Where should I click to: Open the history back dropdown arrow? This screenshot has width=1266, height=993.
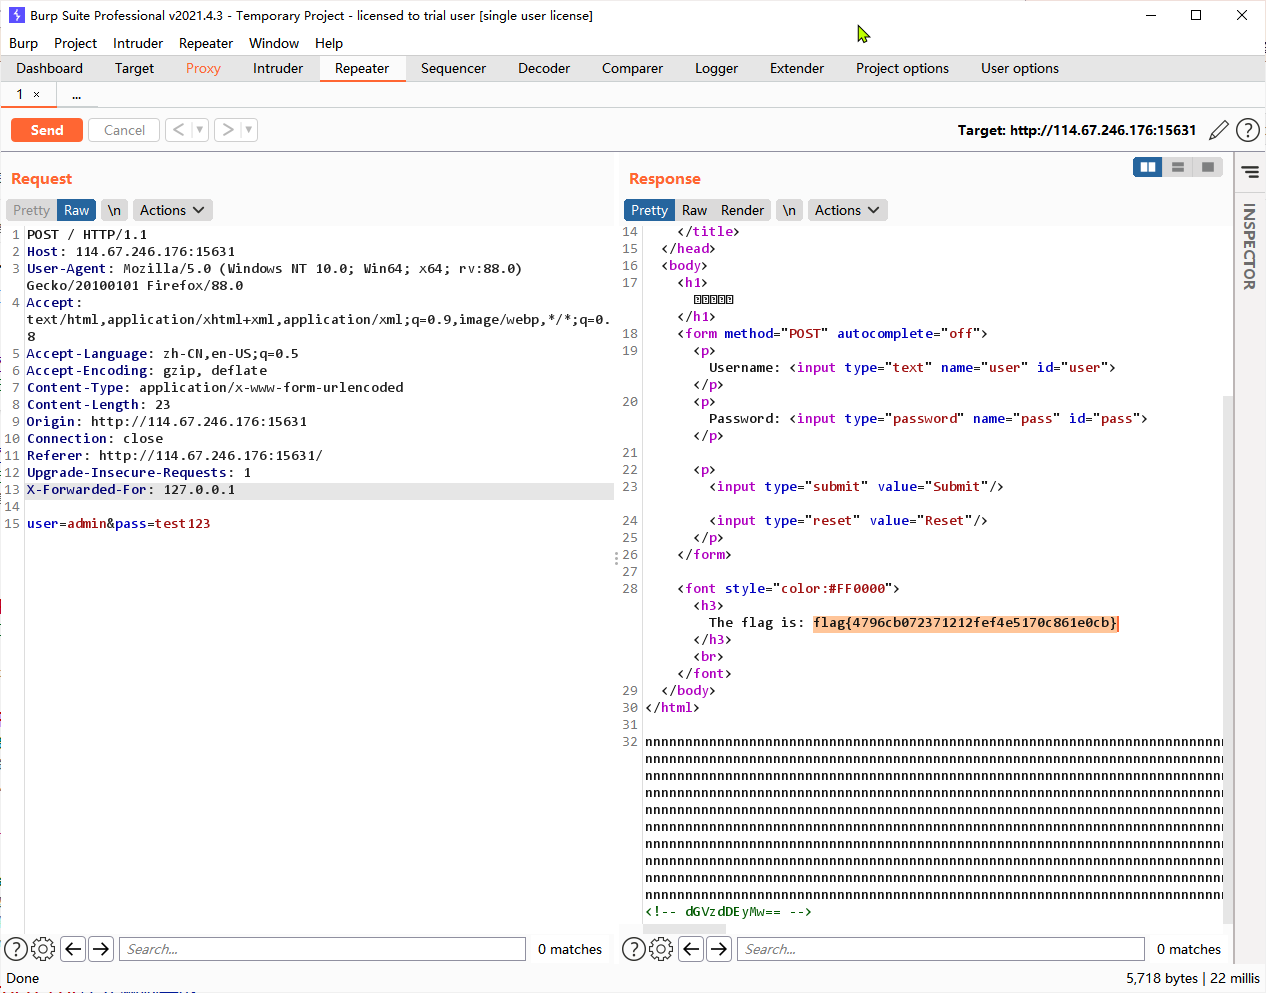[200, 130]
